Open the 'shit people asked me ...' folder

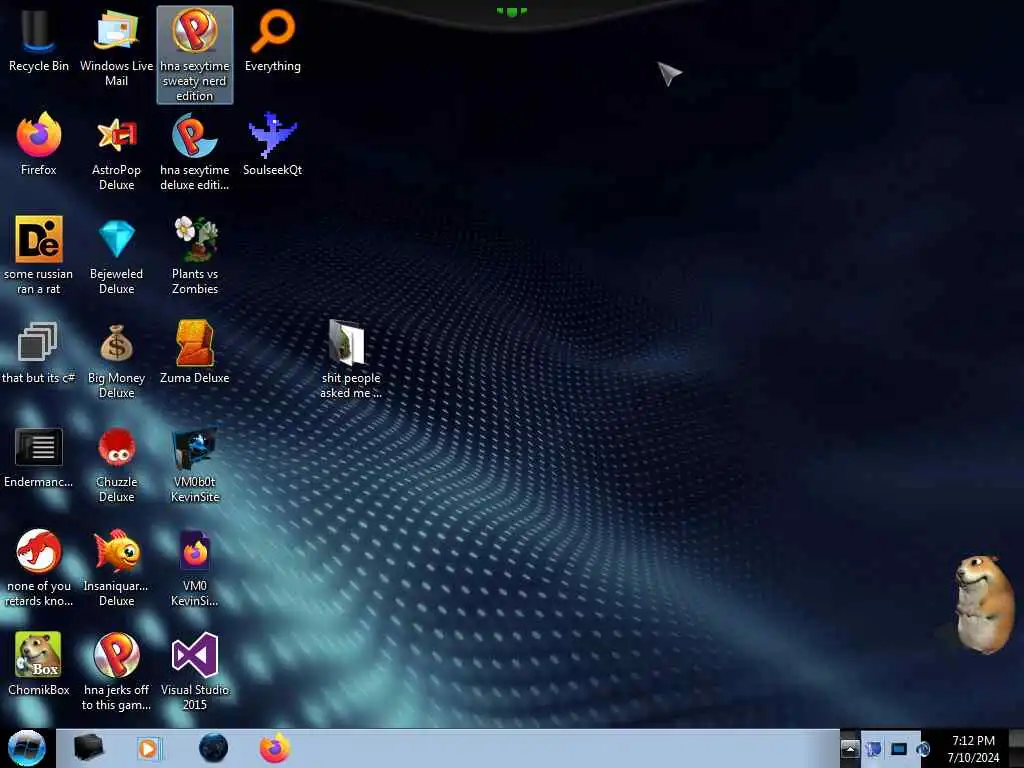click(350, 360)
